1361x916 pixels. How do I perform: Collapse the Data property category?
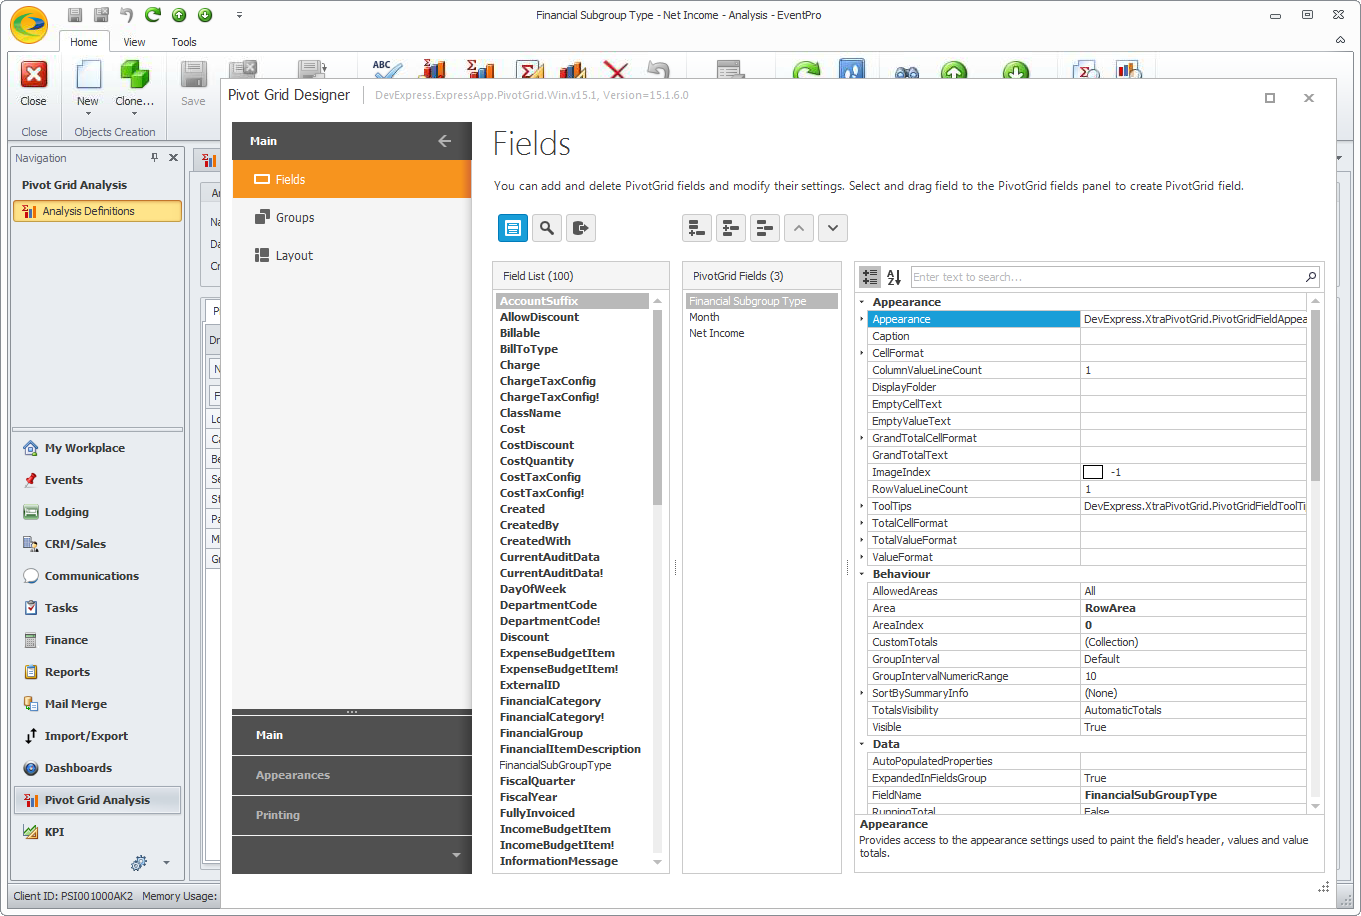click(x=862, y=744)
